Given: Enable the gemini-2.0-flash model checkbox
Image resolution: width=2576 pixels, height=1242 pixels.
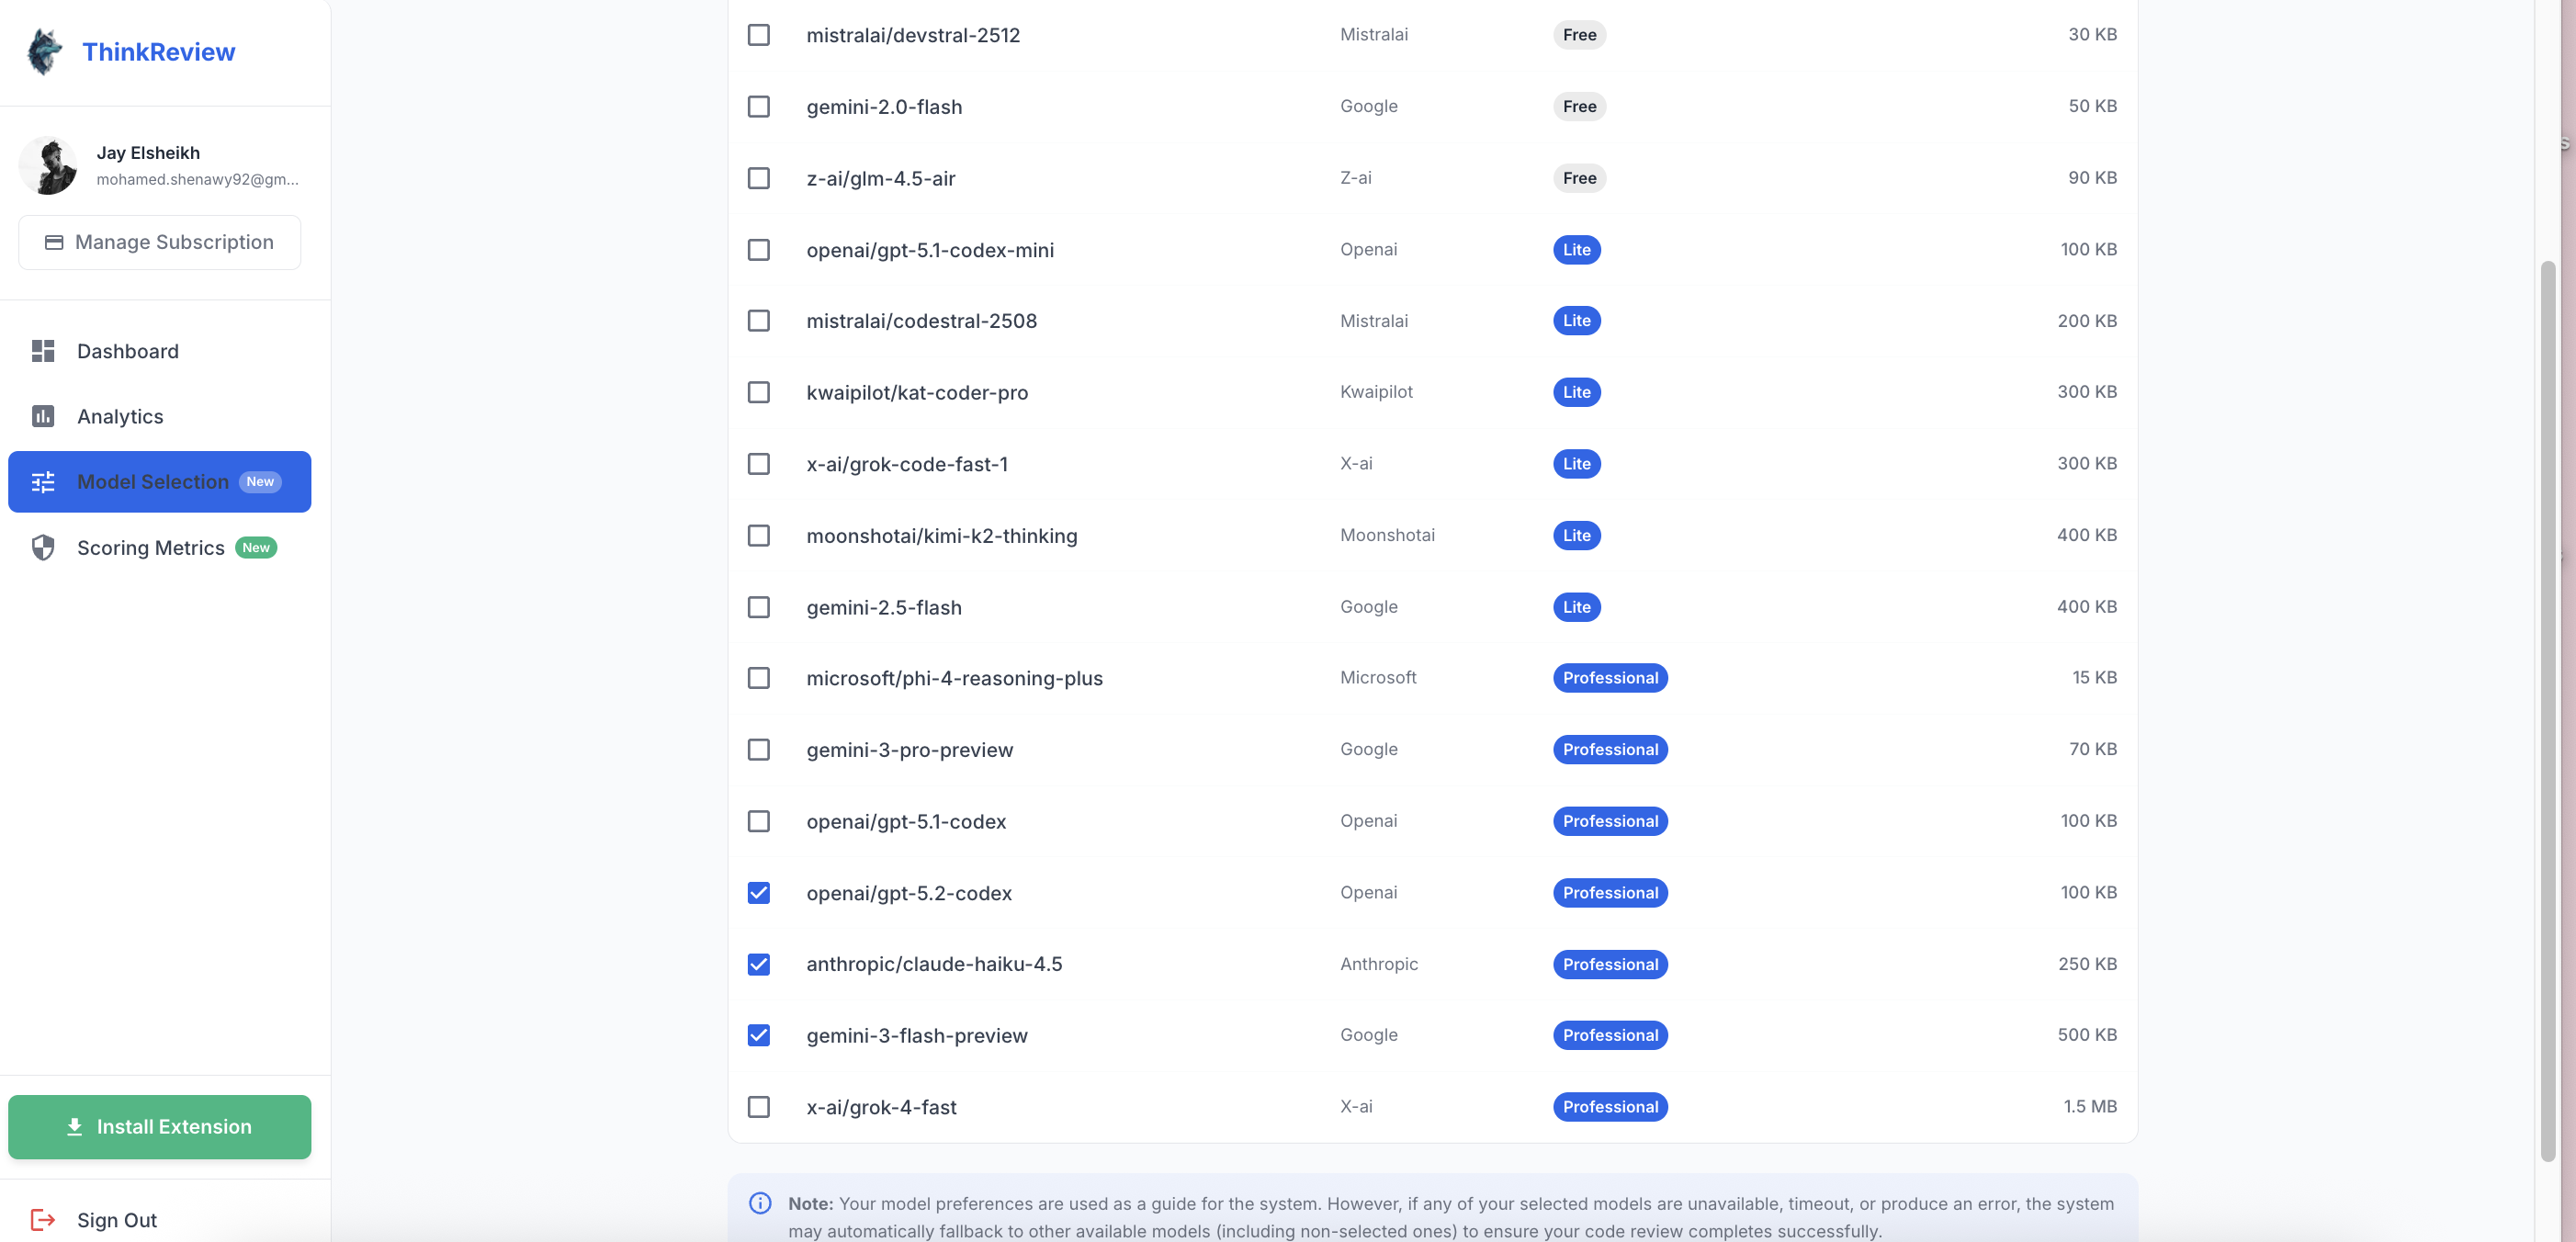Looking at the screenshot, I should [758, 106].
